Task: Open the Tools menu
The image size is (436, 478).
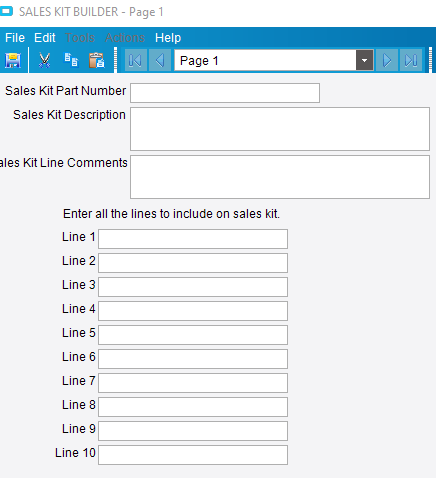Action: point(80,38)
